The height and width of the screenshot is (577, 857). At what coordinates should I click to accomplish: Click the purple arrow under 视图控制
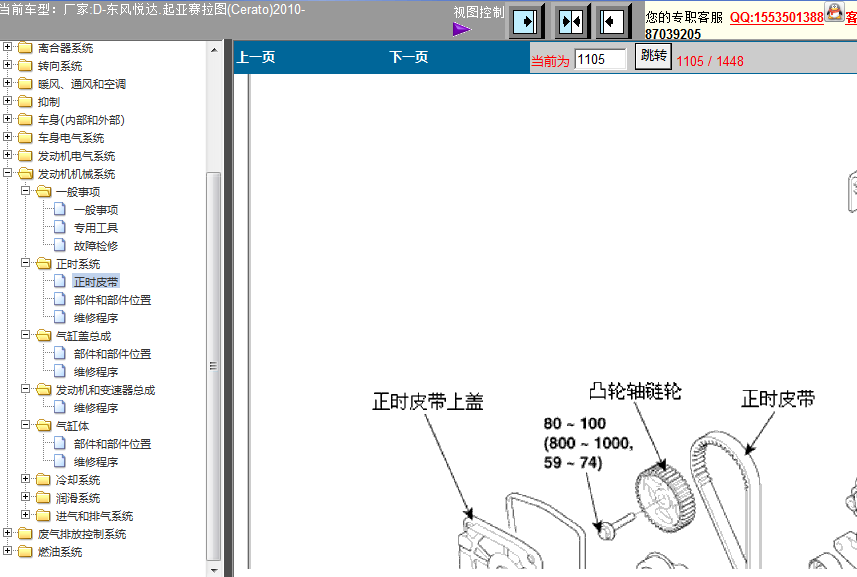tap(461, 29)
